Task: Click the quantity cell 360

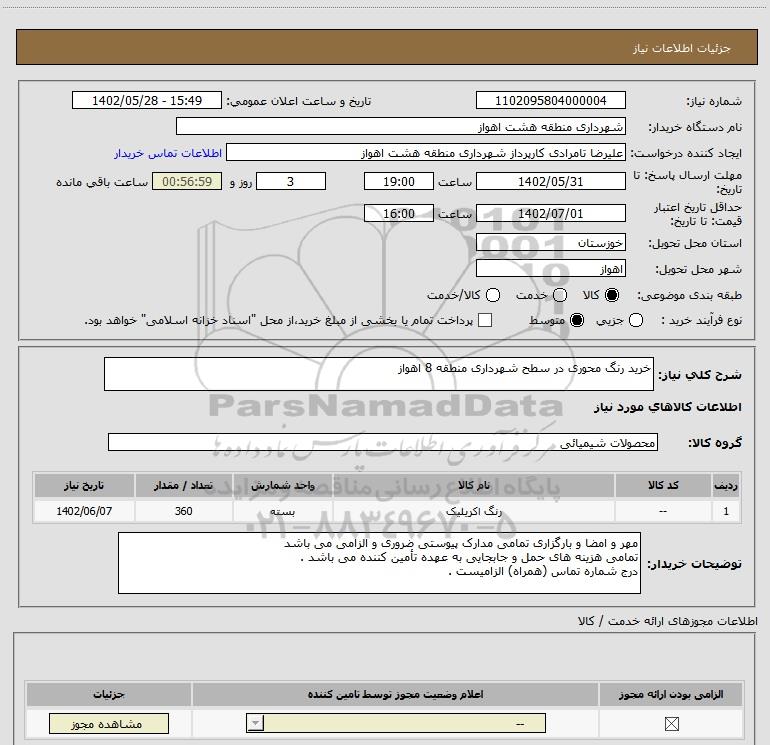Action: click(184, 511)
